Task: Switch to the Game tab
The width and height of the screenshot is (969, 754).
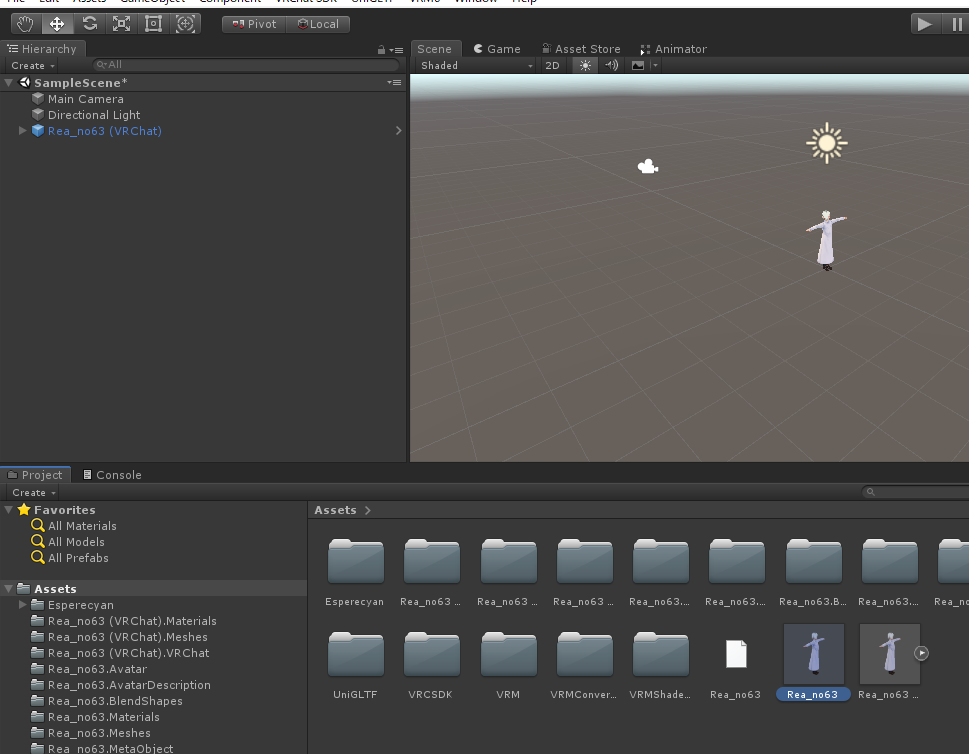Action: pos(497,49)
